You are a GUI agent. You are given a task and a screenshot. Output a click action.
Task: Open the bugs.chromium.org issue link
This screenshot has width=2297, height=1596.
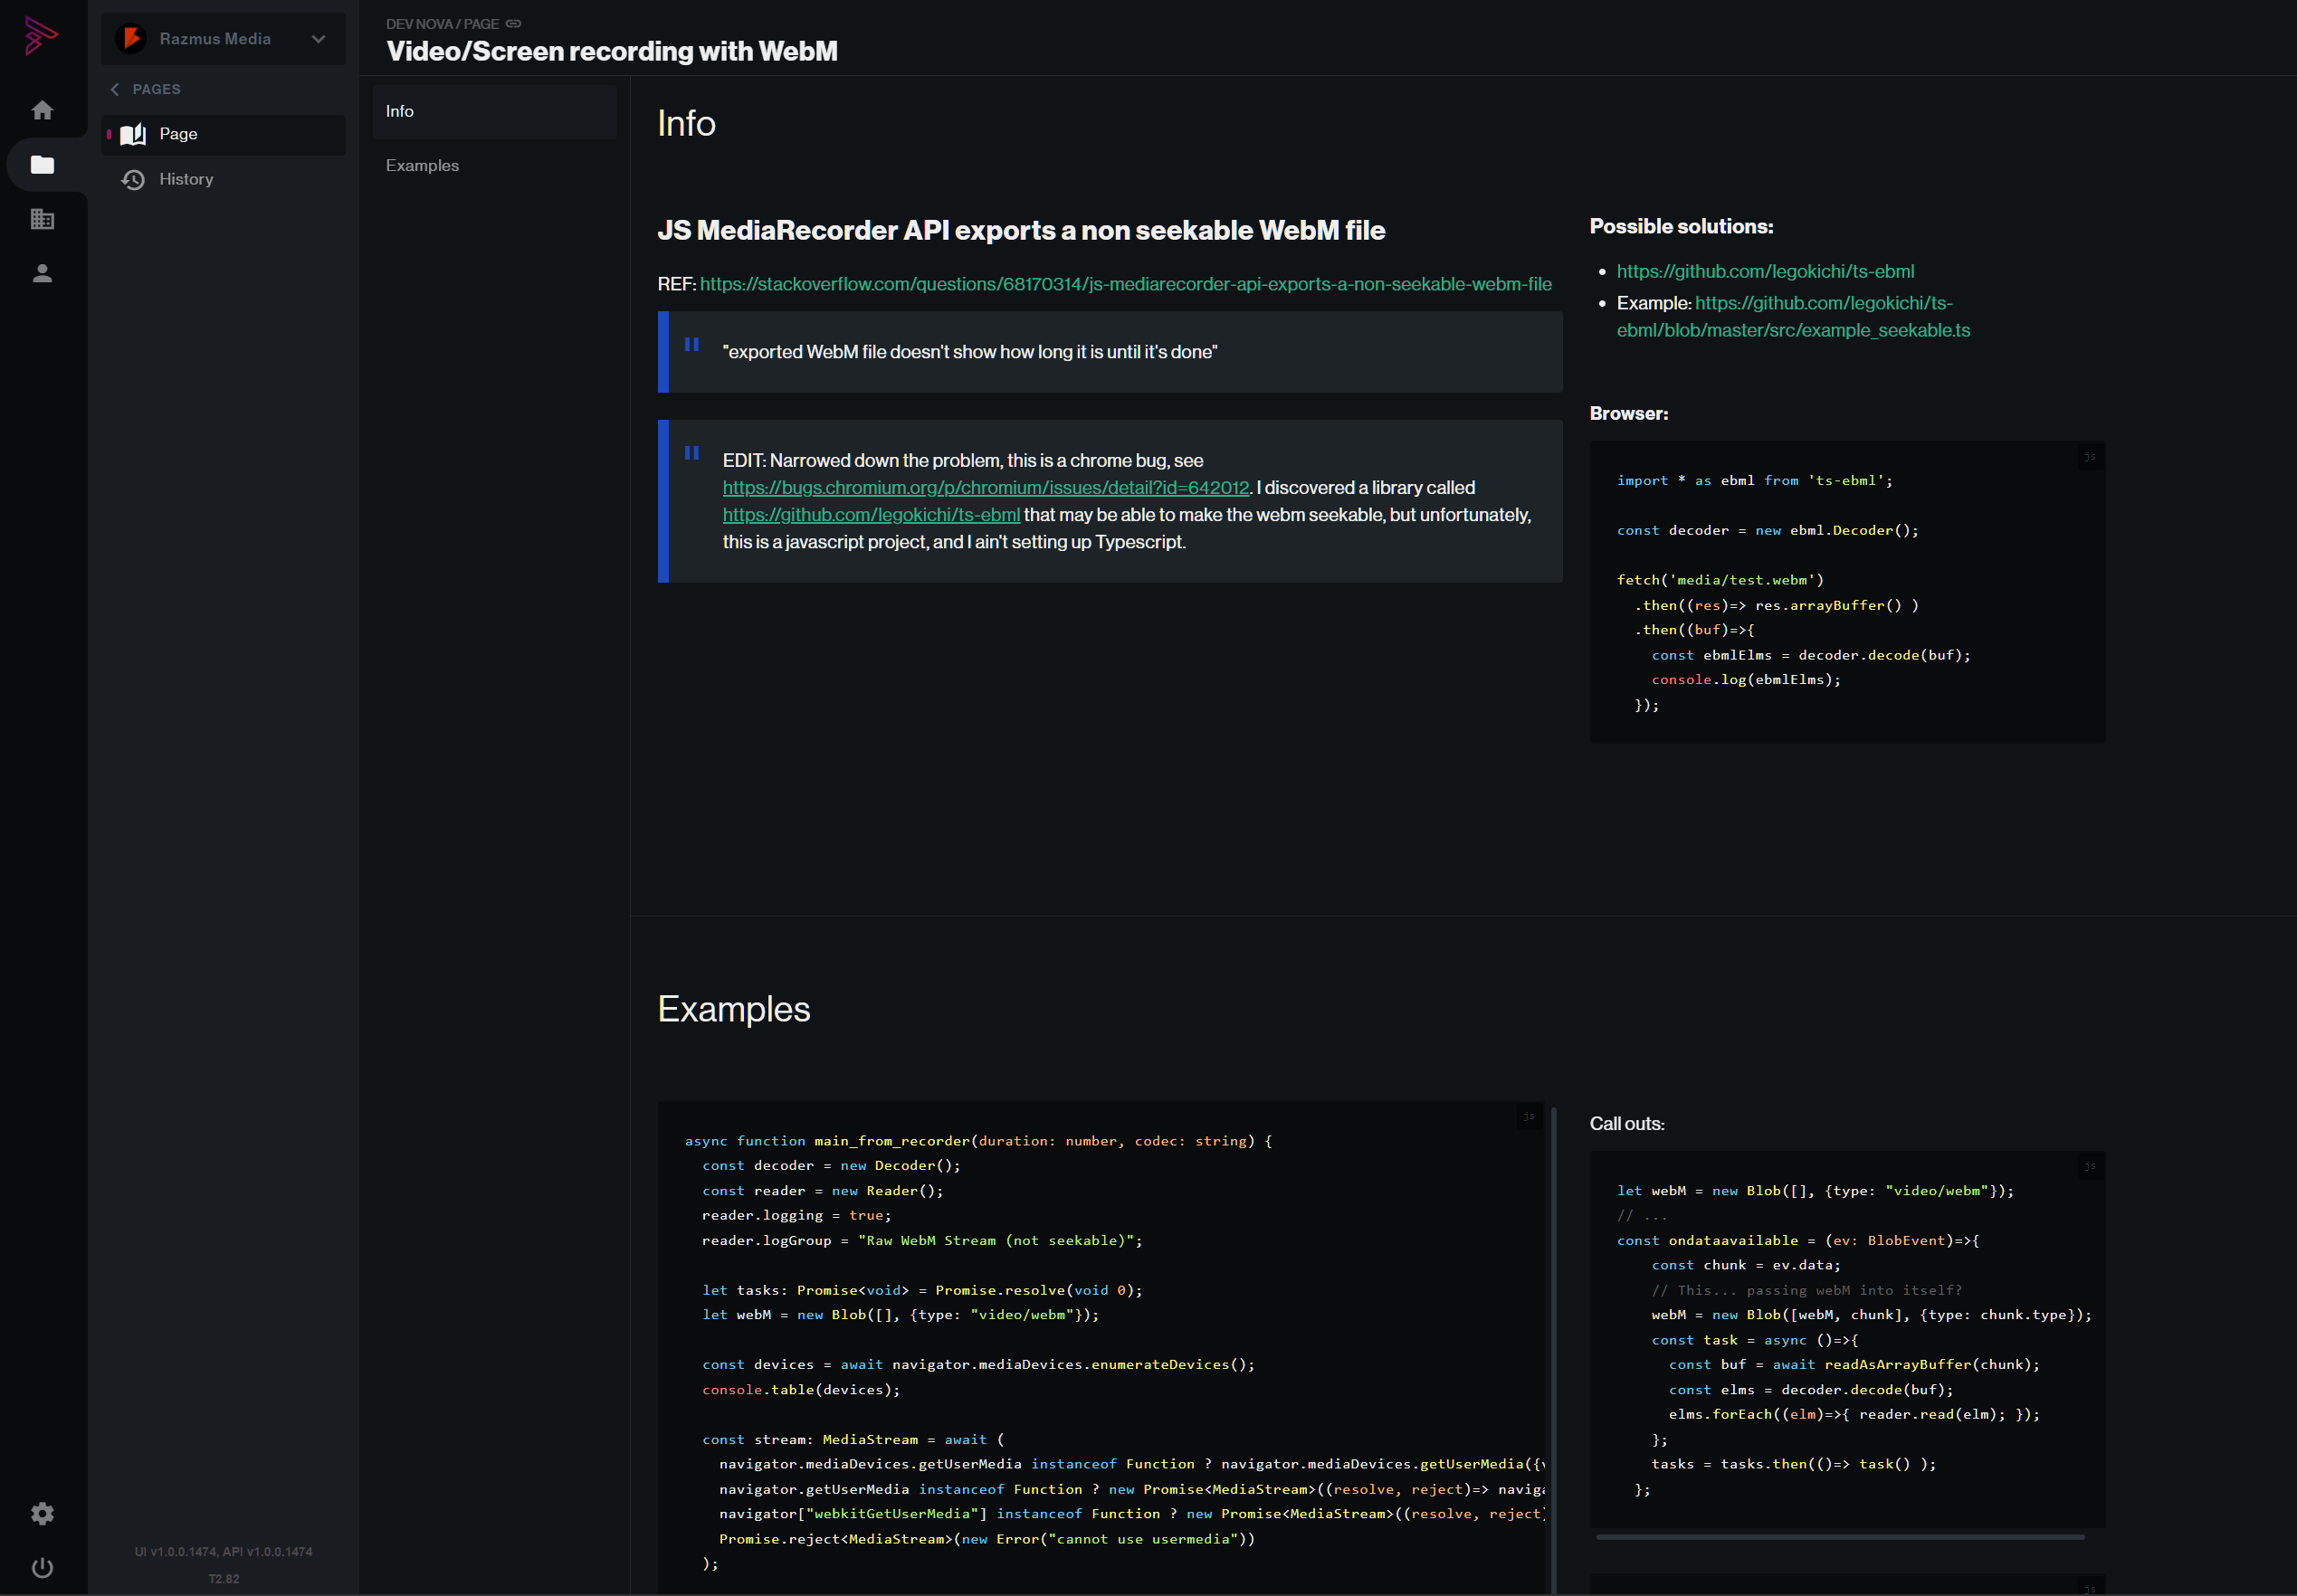point(985,488)
